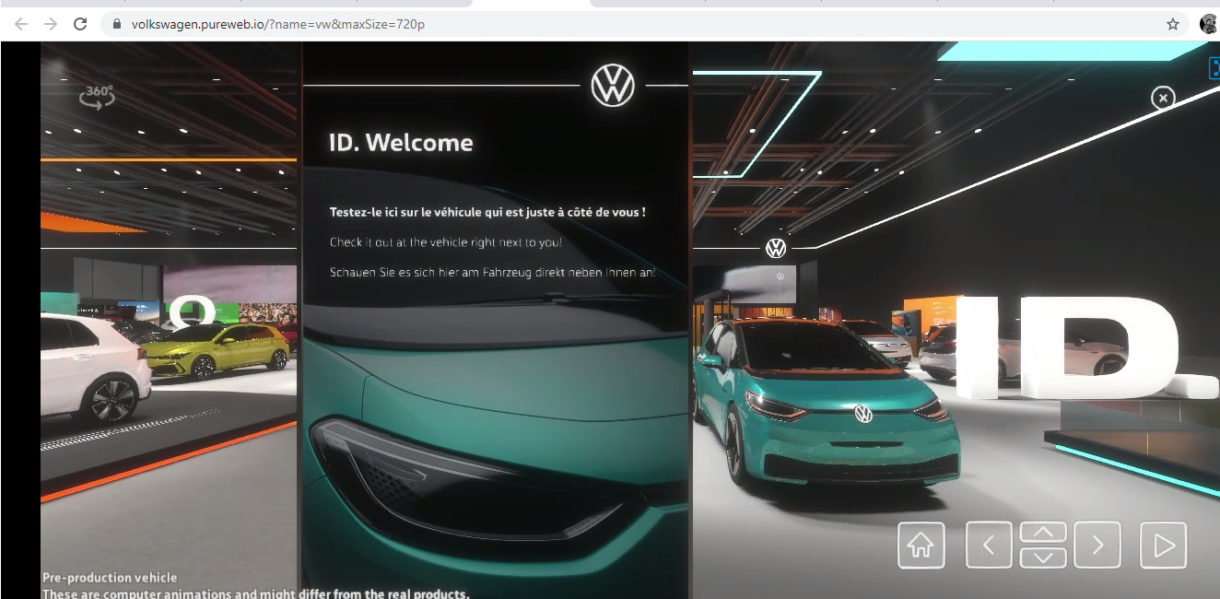Click the left arrow navigation button

988,545
